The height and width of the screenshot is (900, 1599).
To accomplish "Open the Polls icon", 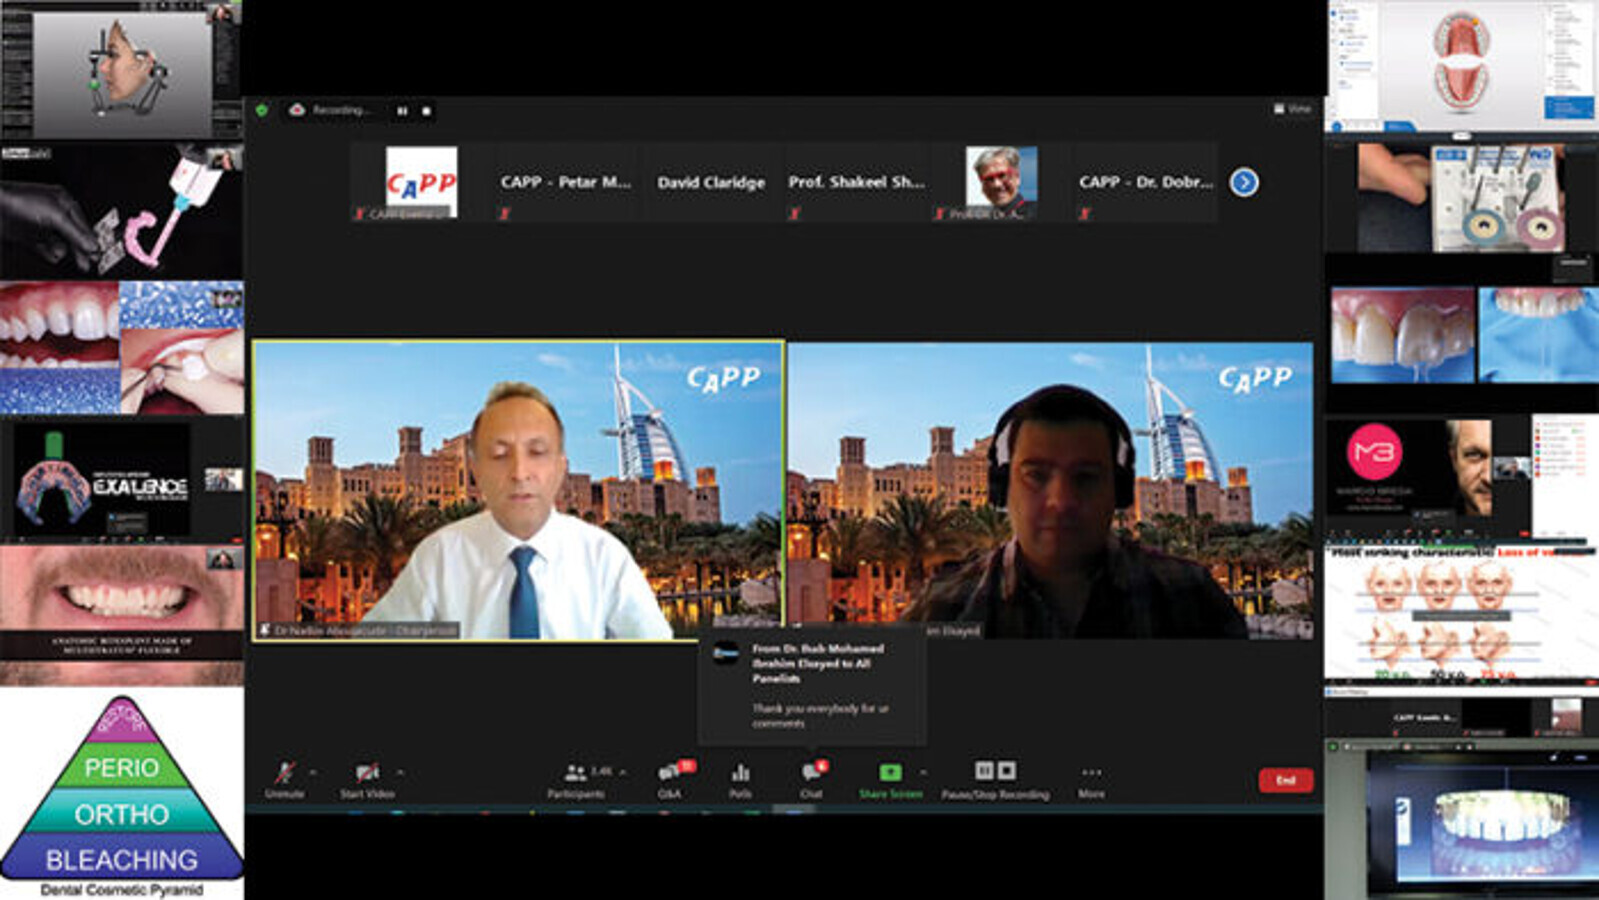I will 740,773.
